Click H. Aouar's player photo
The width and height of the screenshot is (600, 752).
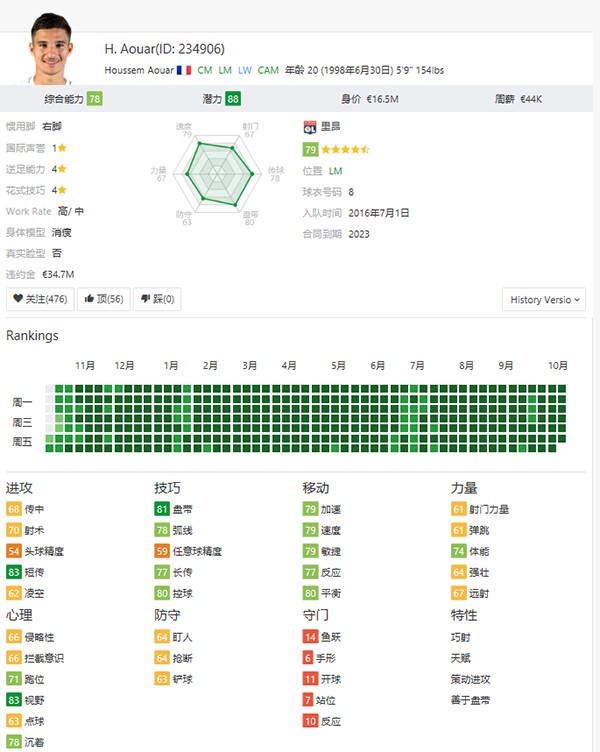[51, 48]
